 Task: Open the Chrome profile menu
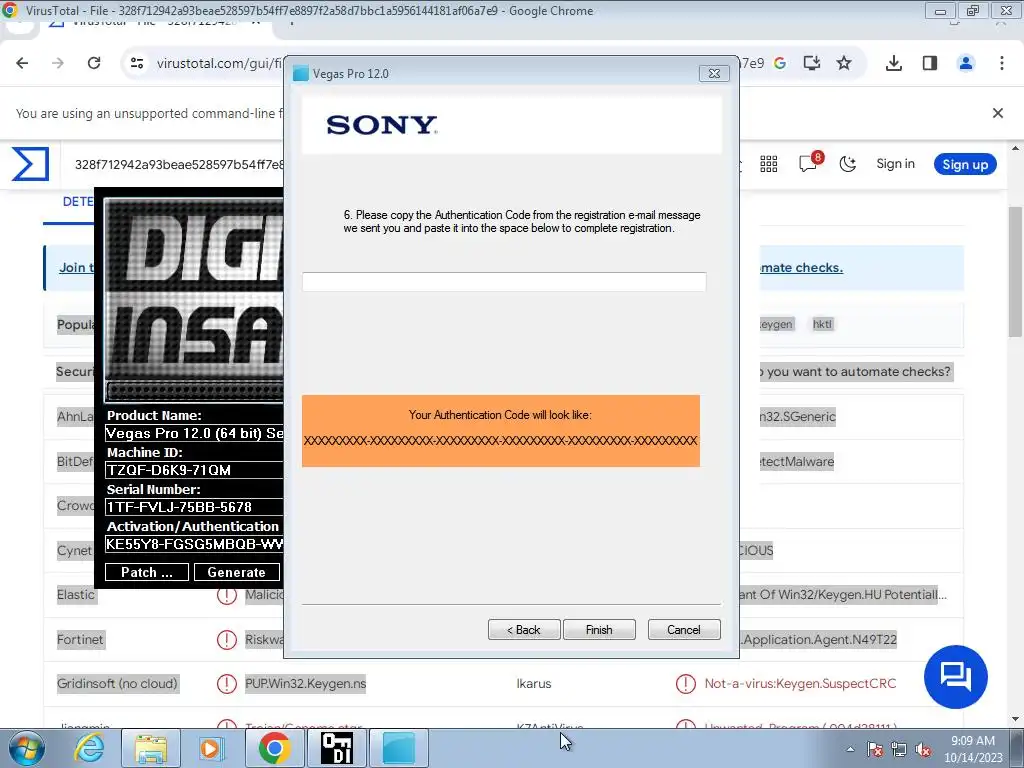coord(965,63)
